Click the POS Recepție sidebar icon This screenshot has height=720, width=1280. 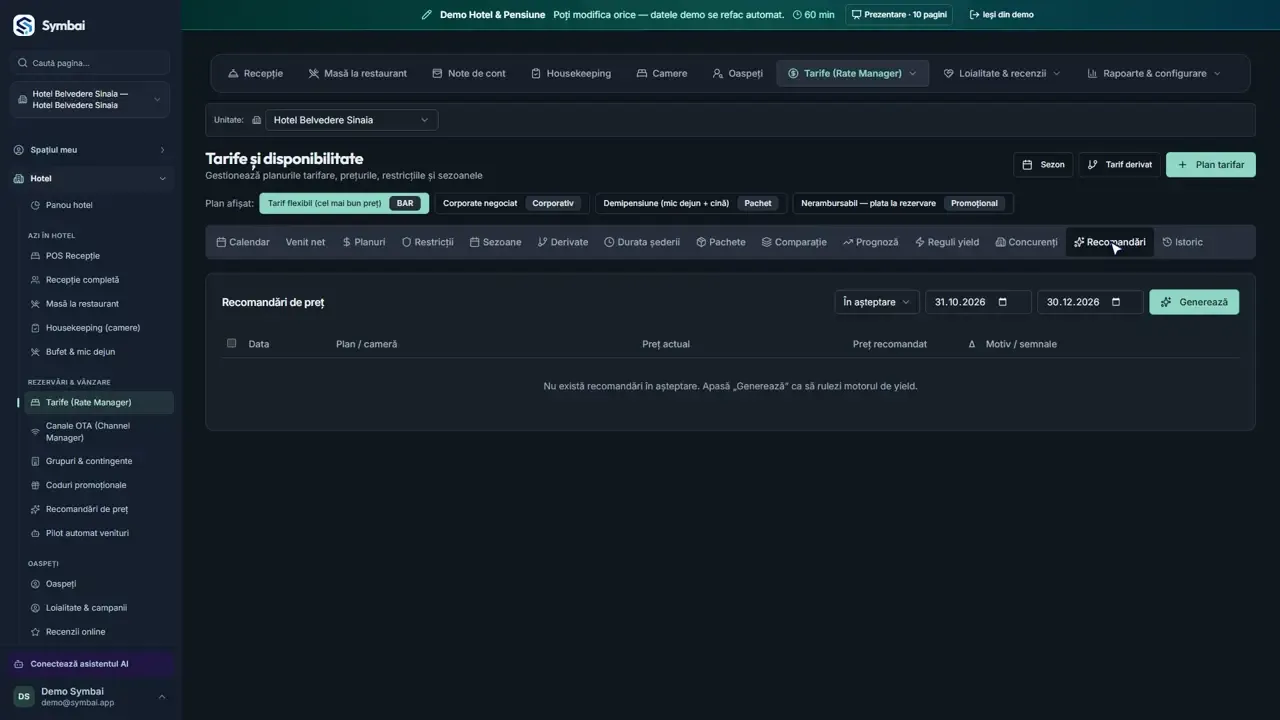coord(36,256)
